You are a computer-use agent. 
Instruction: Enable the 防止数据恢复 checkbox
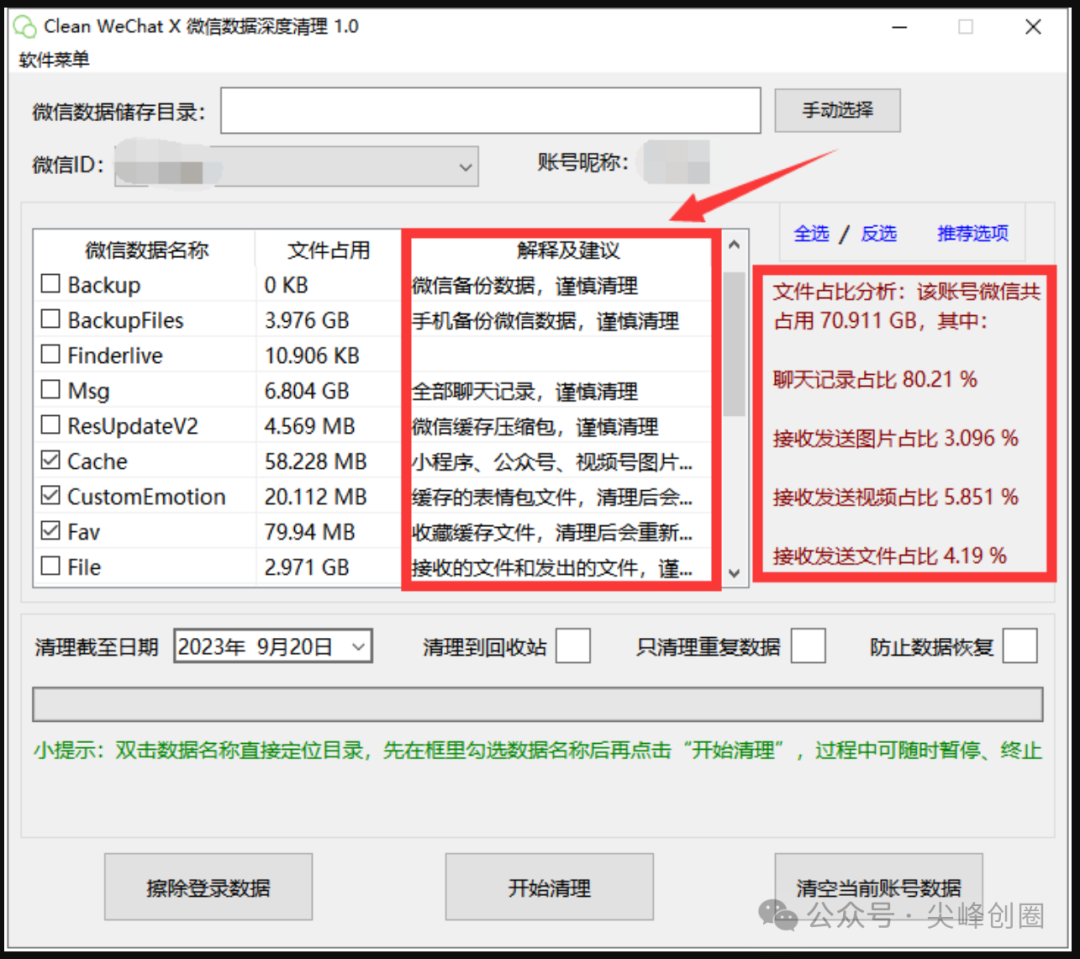[x=1020, y=646]
